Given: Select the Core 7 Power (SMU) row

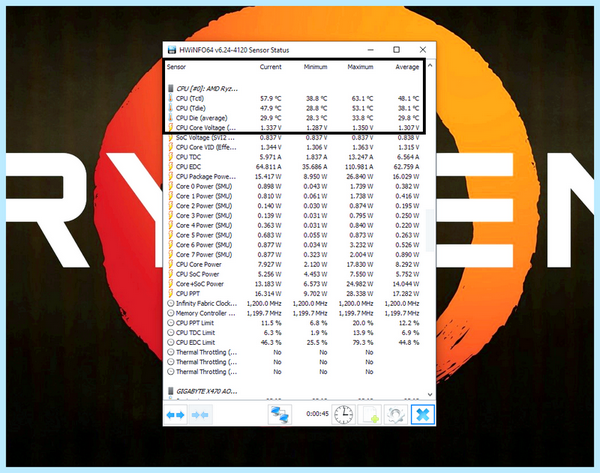Looking at the screenshot, I should coord(294,254).
